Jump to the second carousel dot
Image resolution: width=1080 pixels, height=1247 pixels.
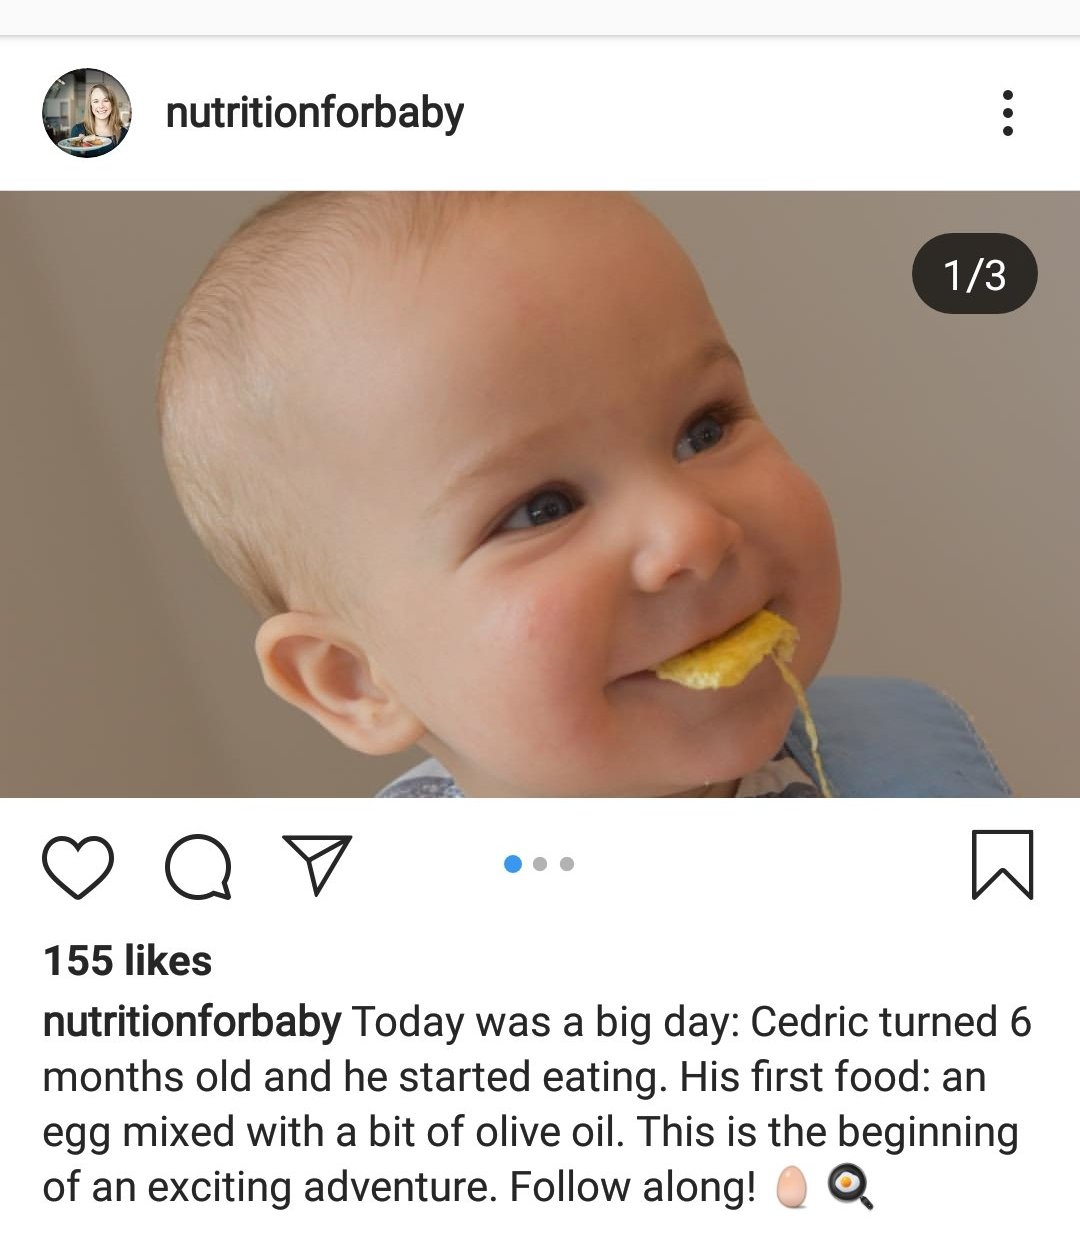(540, 864)
